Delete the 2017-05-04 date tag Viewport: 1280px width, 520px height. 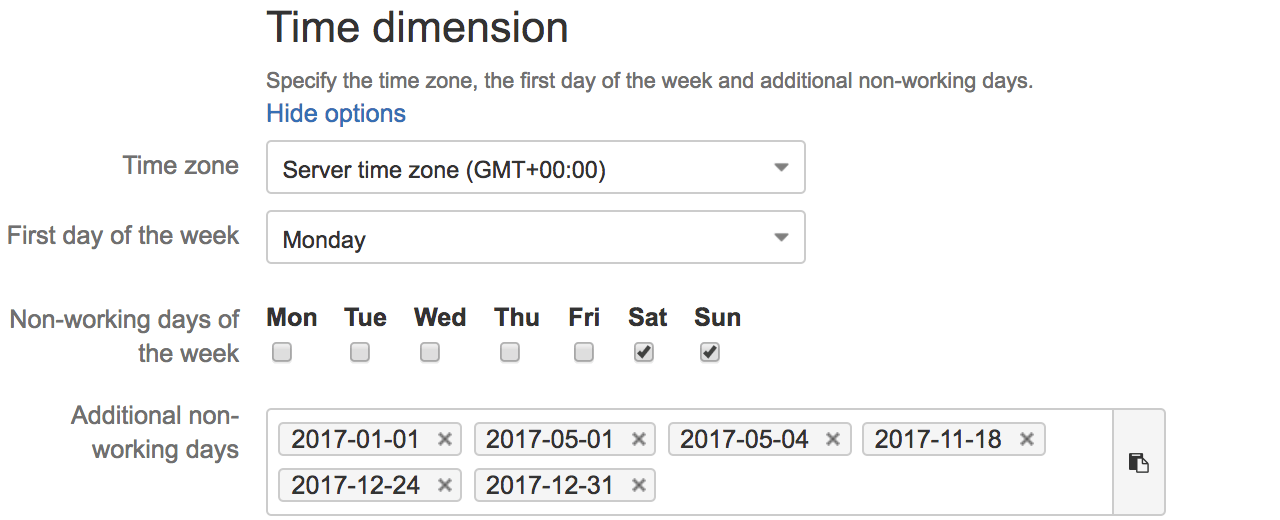coord(833,439)
